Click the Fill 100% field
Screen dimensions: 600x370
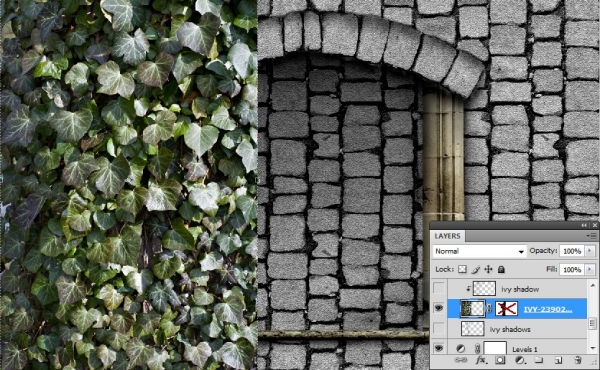pyautogui.click(x=572, y=269)
